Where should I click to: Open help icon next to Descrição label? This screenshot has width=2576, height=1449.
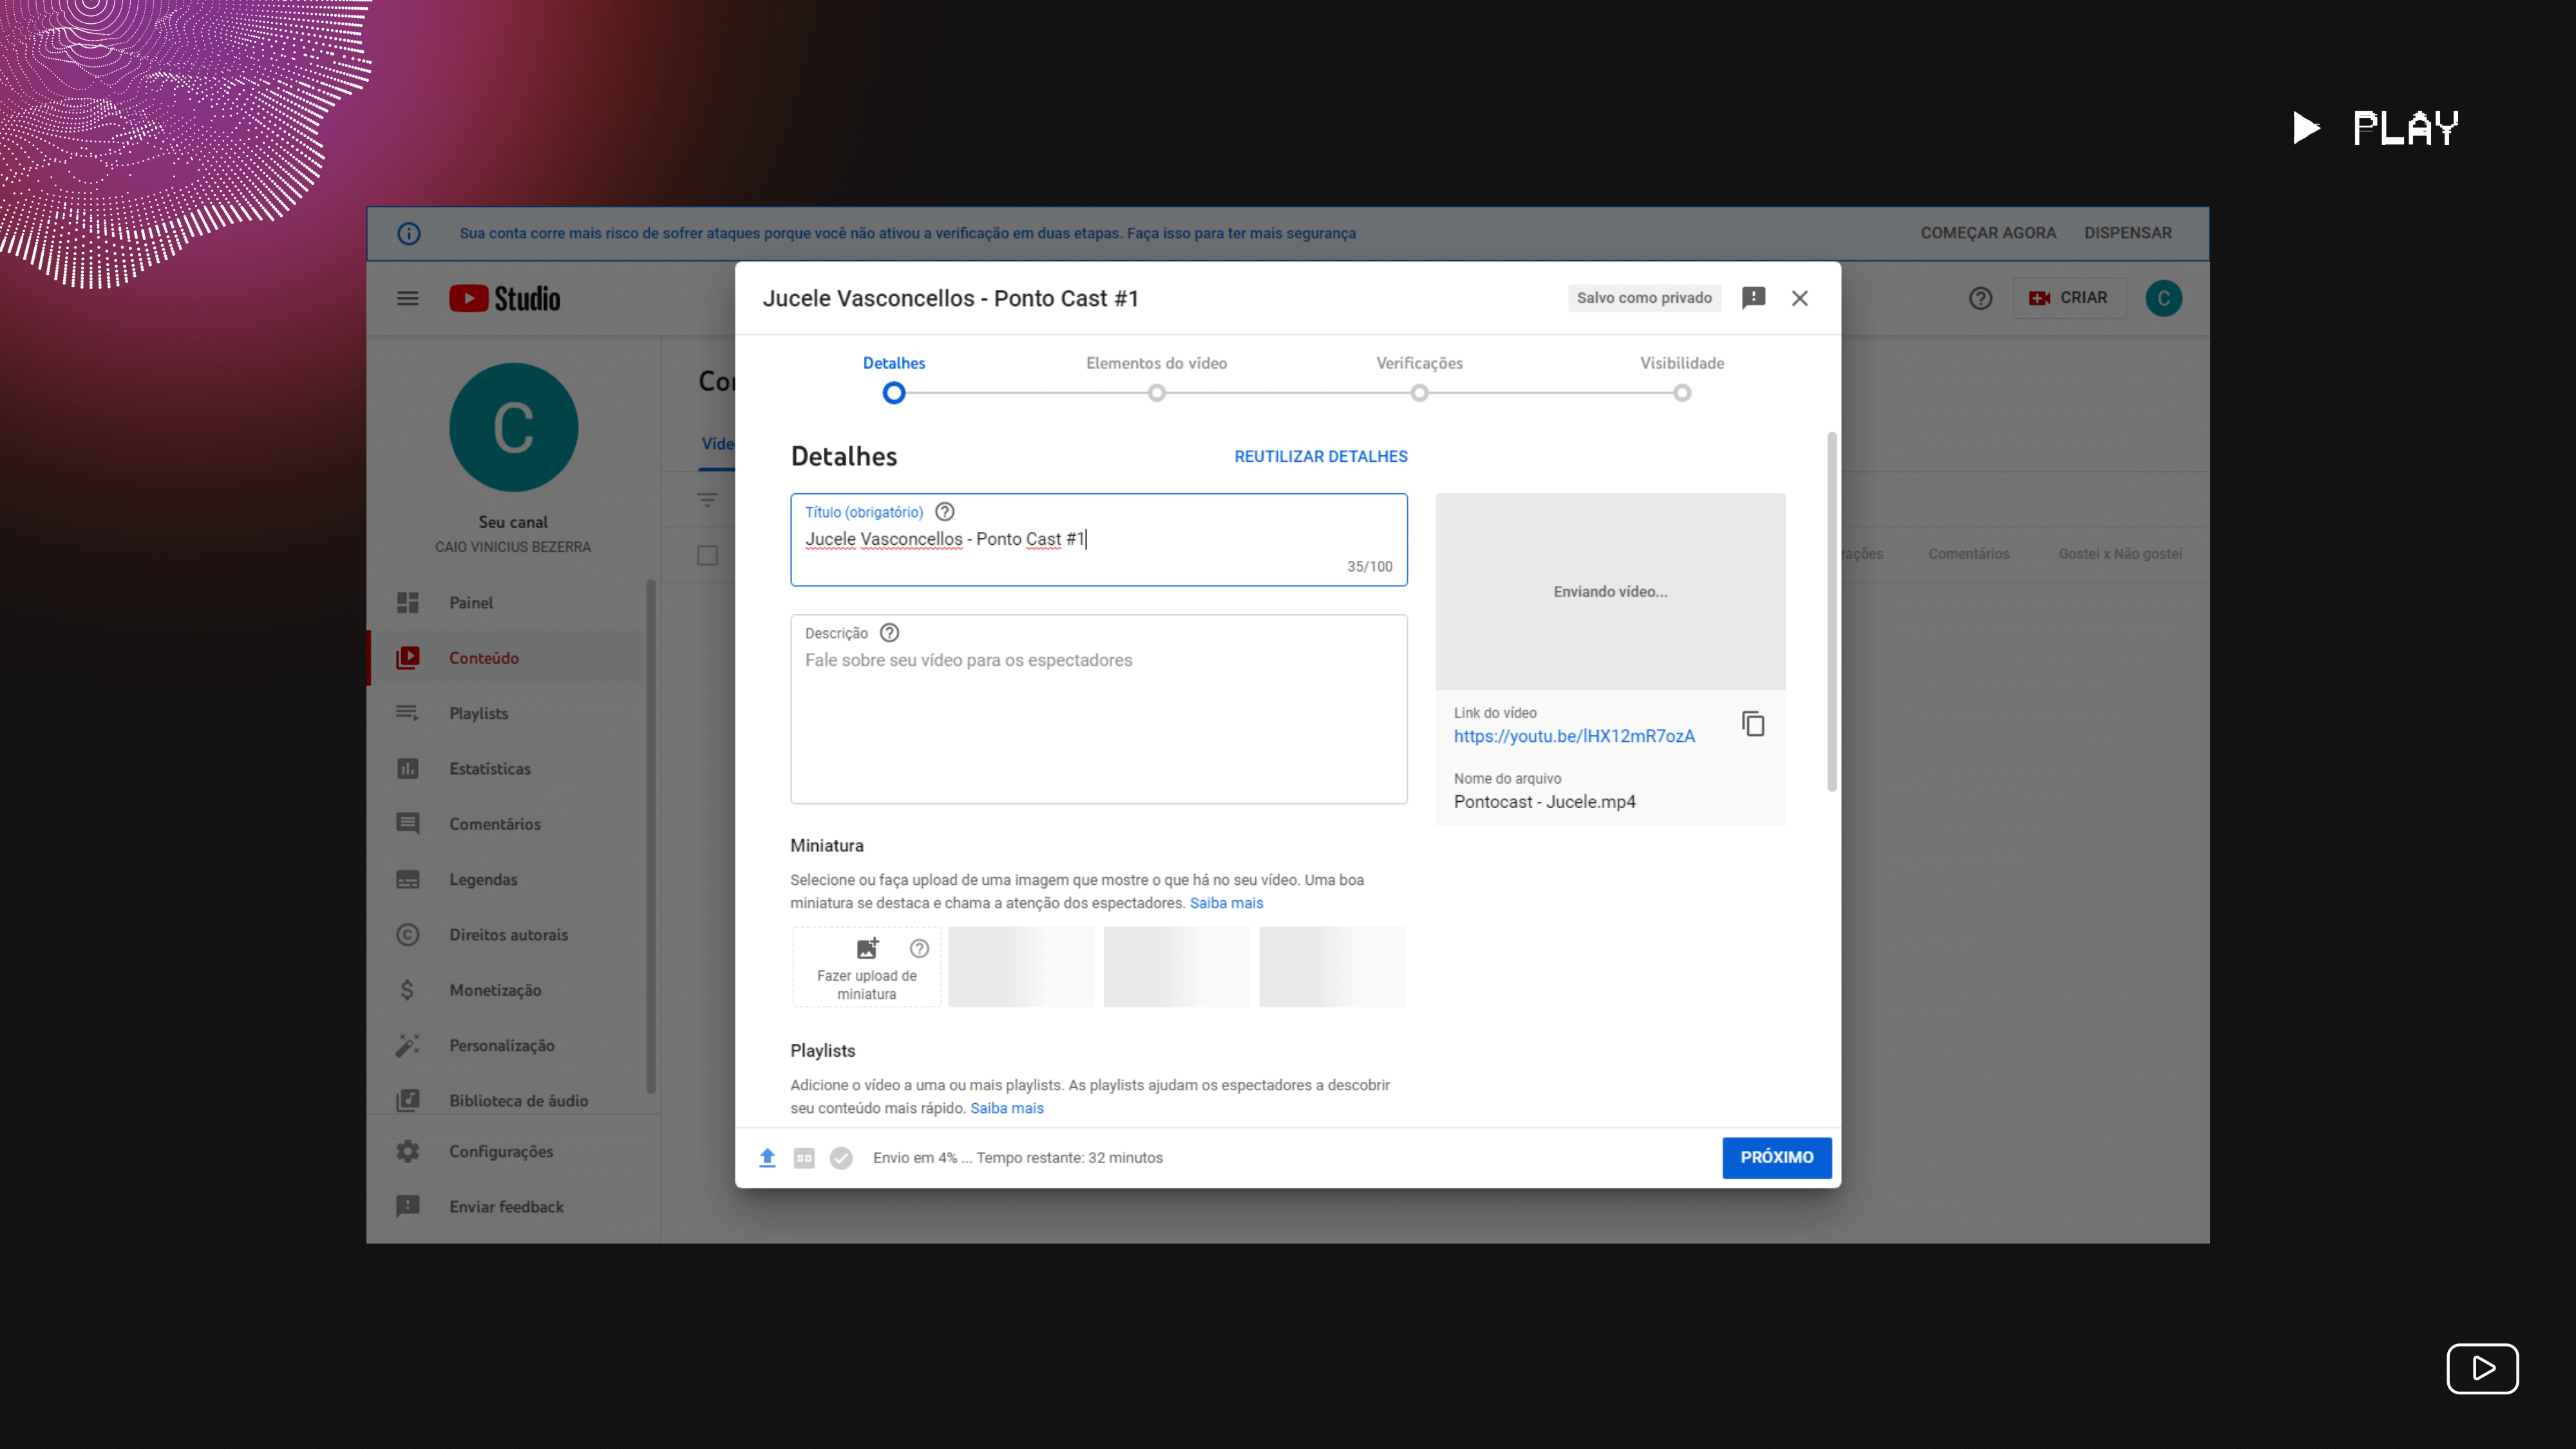(889, 633)
